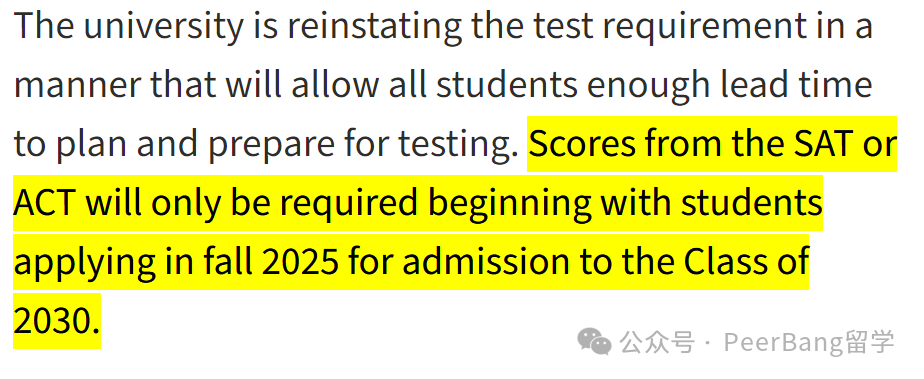
Task: Click the highlighted word "Scores"
Action: [x=582, y=143]
